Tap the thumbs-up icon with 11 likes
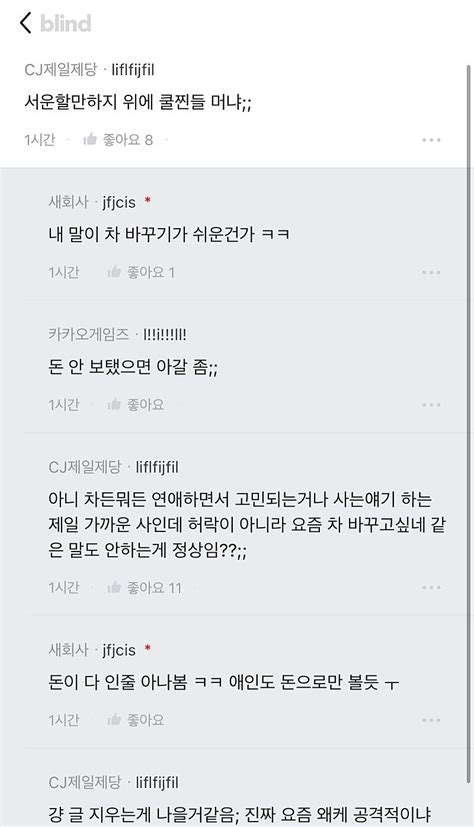This screenshot has width=474, height=827. [x=114, y=588]
